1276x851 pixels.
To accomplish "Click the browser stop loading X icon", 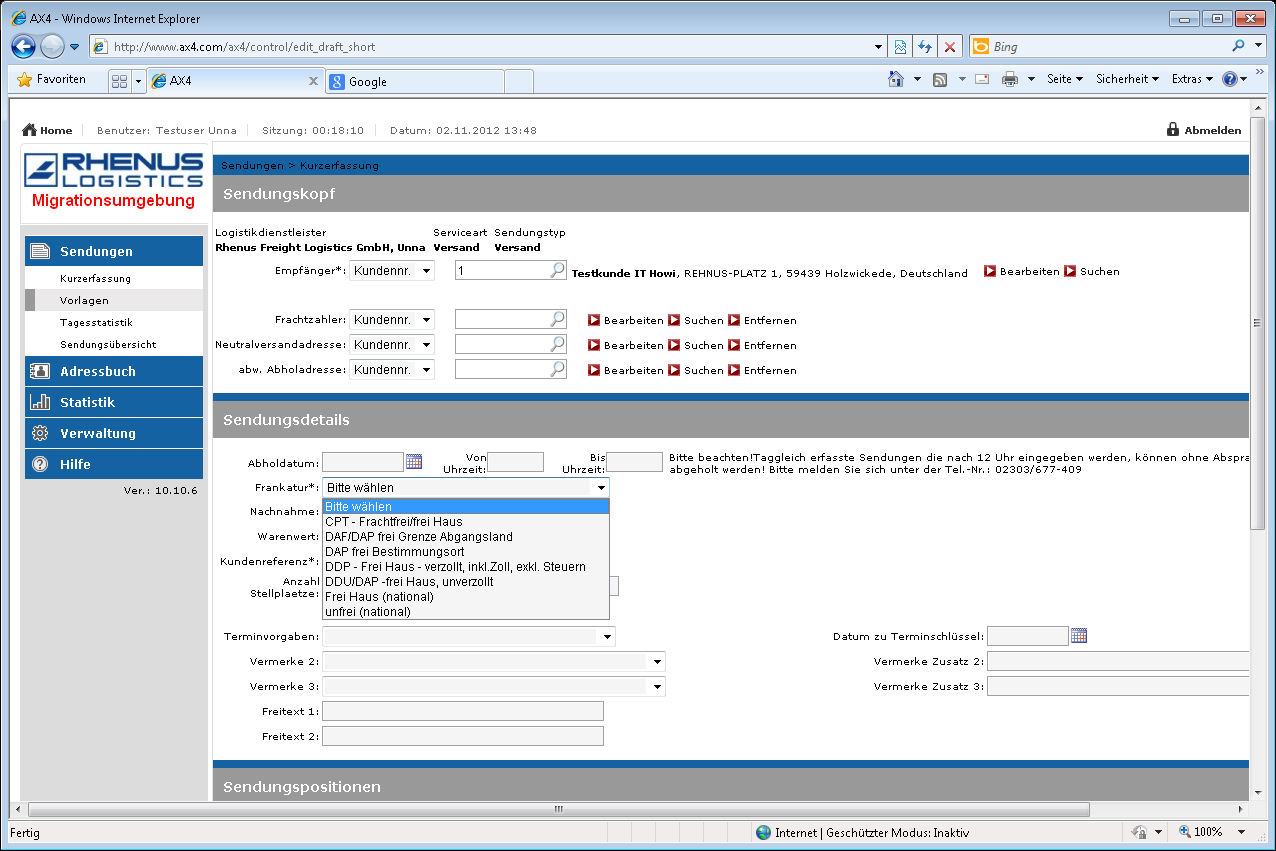I will point(950,47).
